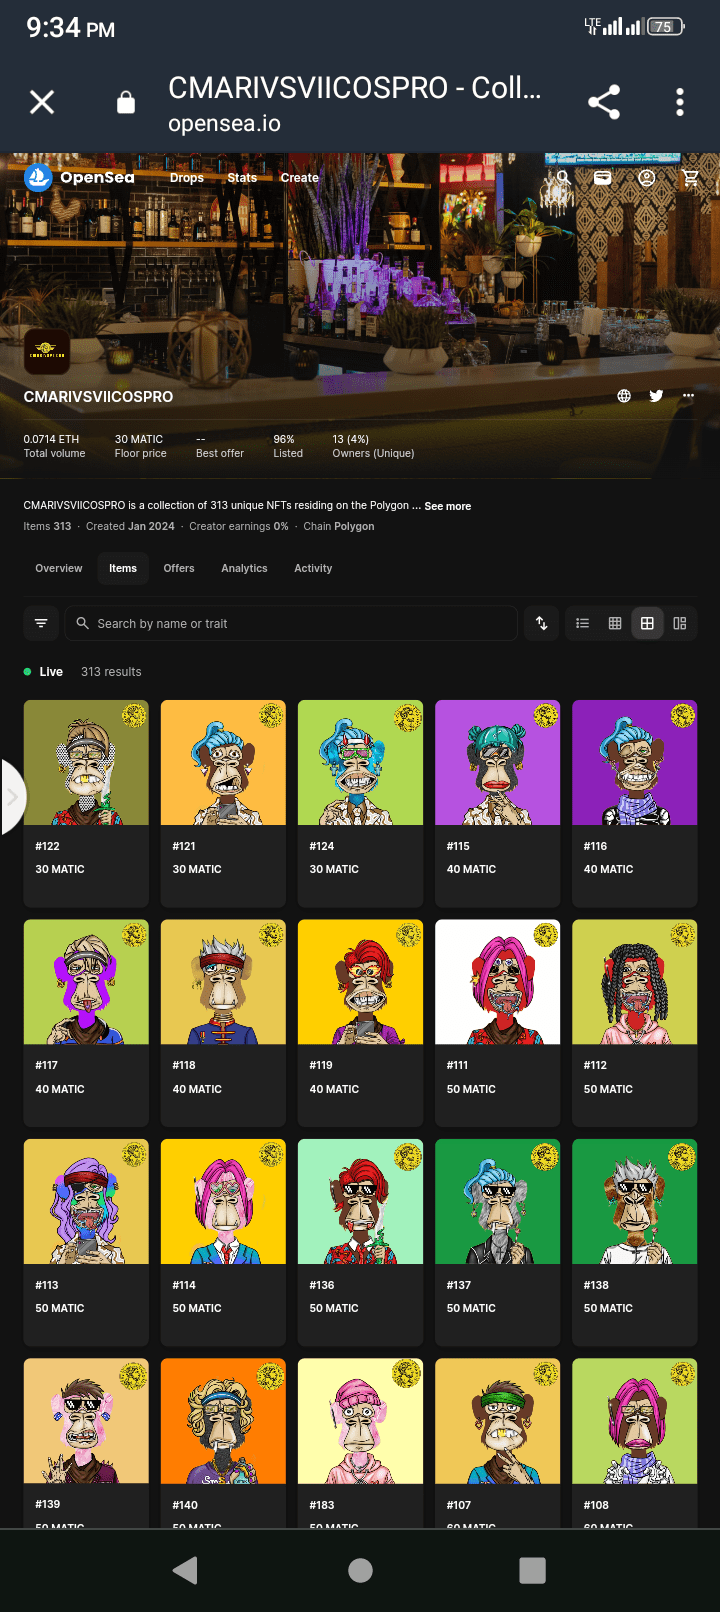
Task: Select the Items tab
Action: pos(123,568)
